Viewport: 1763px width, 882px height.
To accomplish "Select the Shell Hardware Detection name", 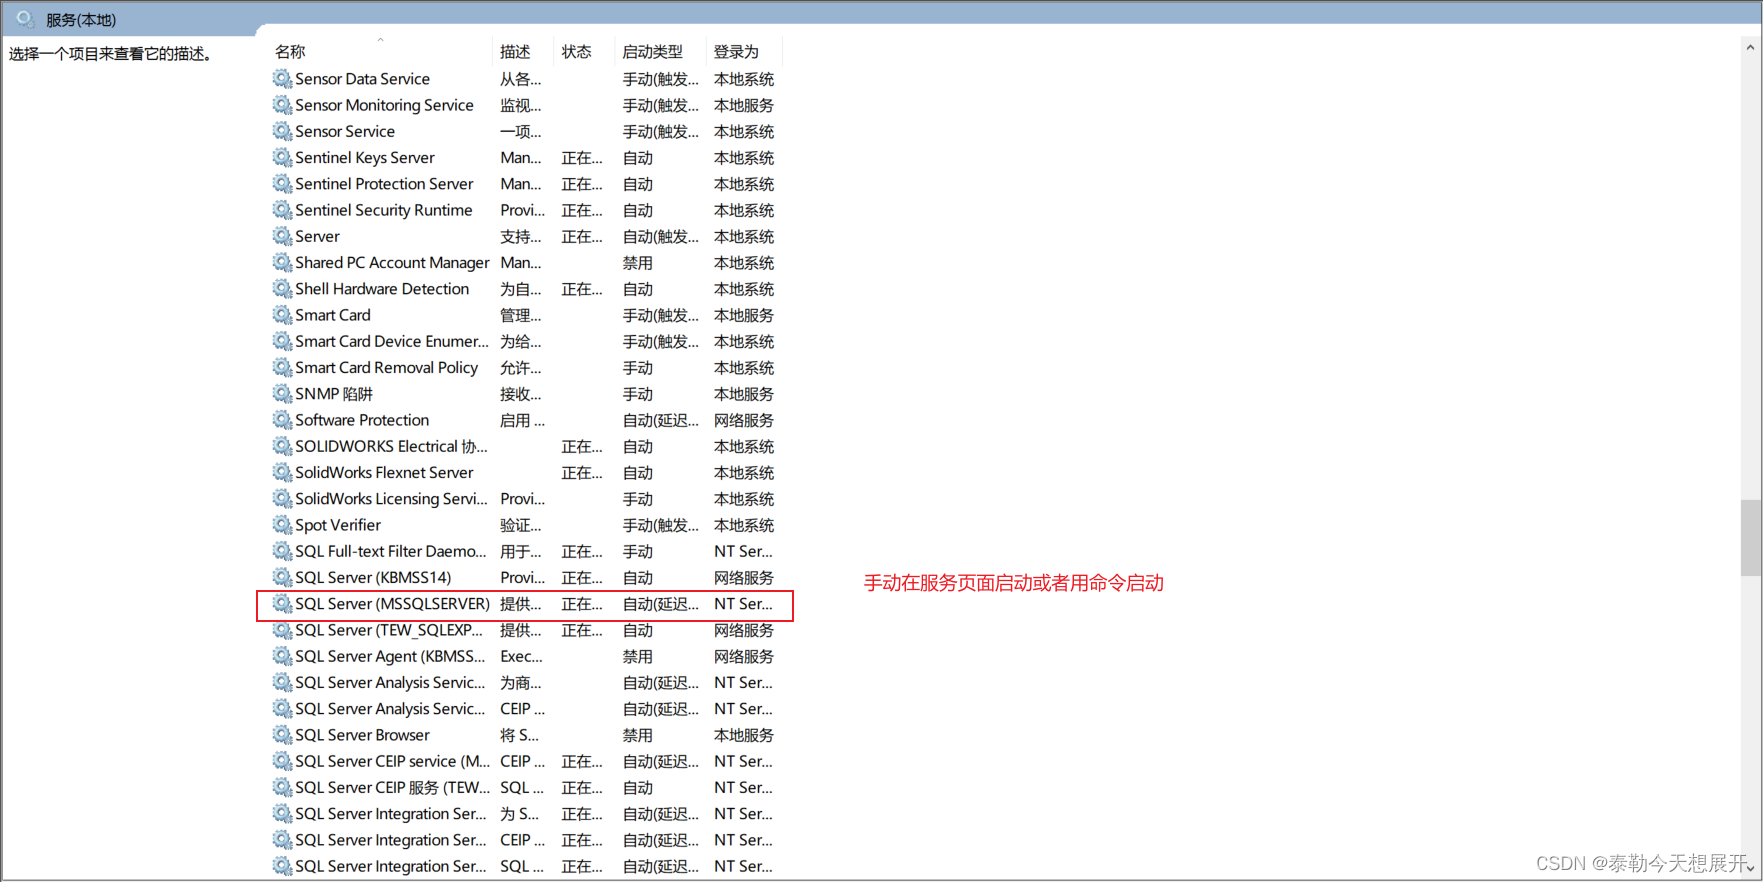I will [x=382, y=288].
